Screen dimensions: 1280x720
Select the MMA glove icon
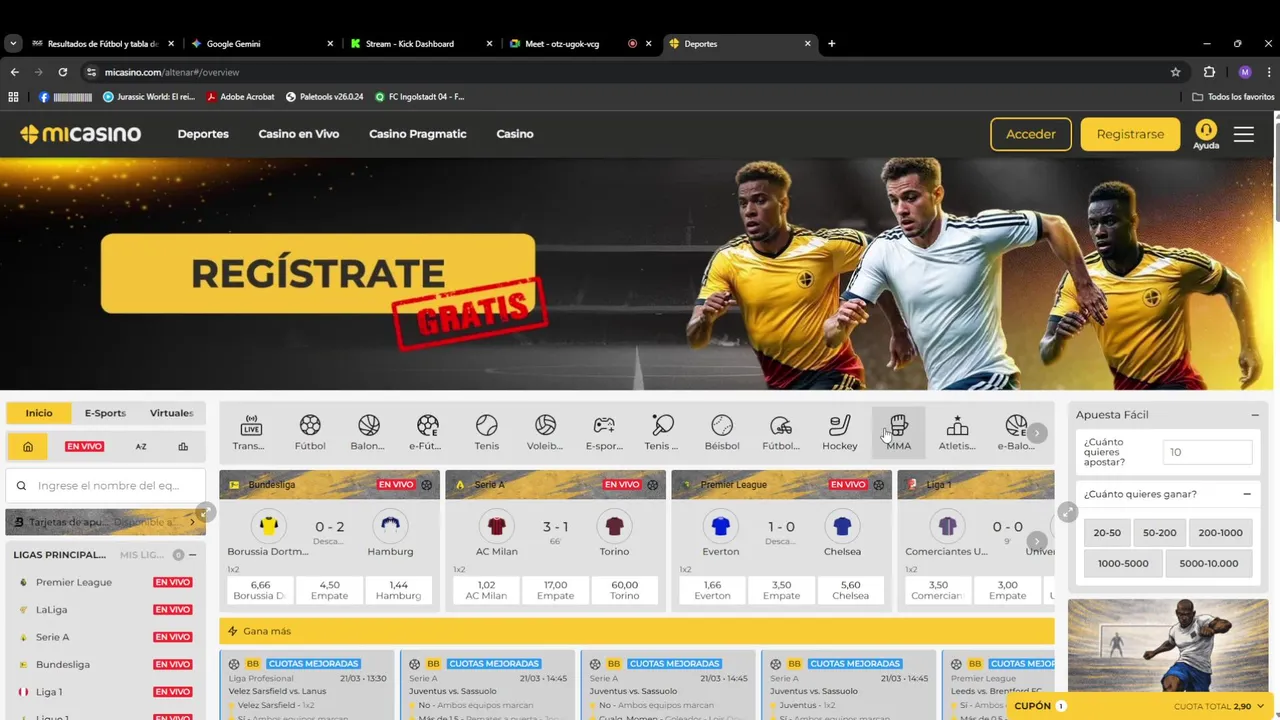coord(898,433)
